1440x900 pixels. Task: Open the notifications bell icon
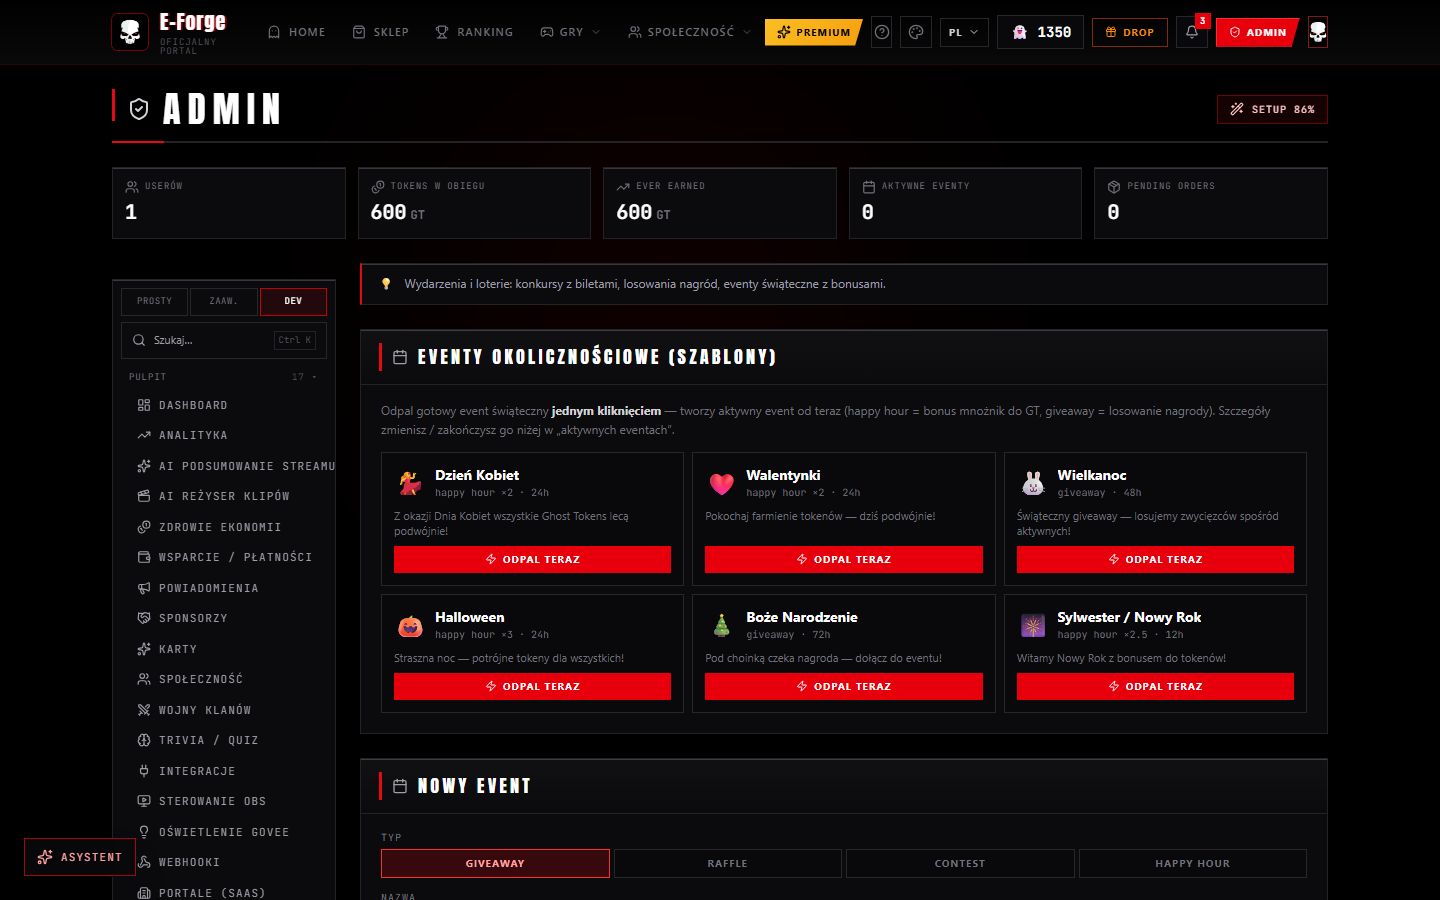(x=1191, y=32)
